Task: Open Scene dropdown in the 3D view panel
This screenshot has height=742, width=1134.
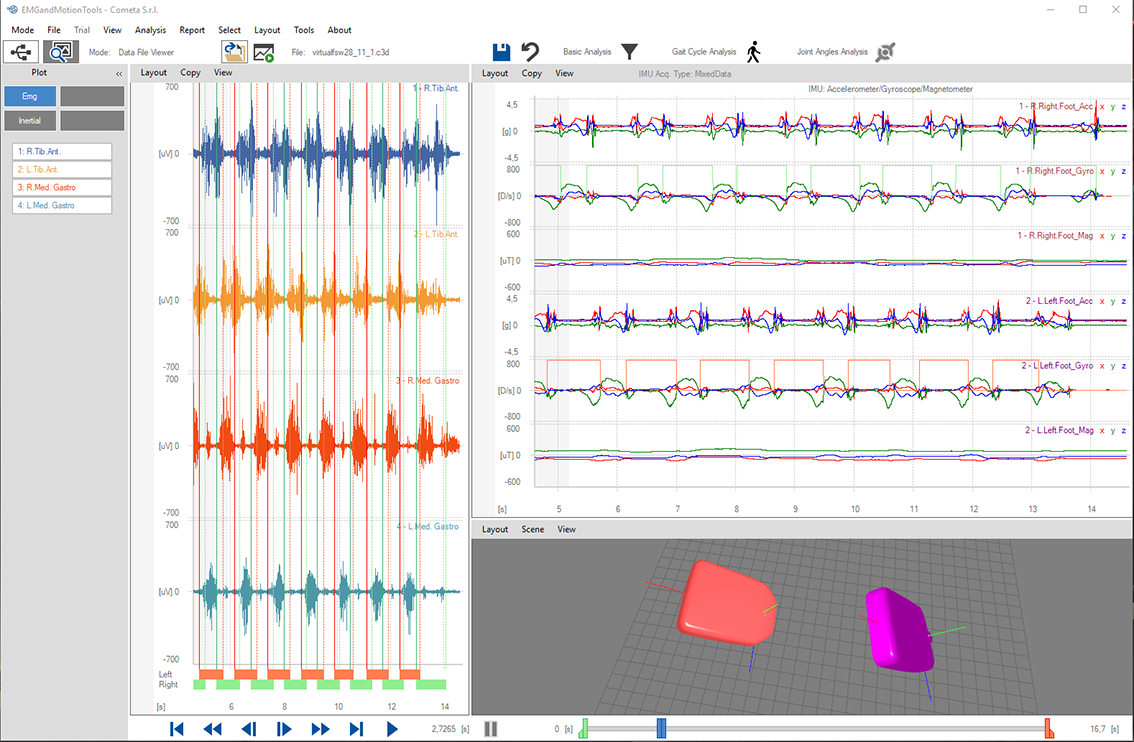Action: (532, 529)
